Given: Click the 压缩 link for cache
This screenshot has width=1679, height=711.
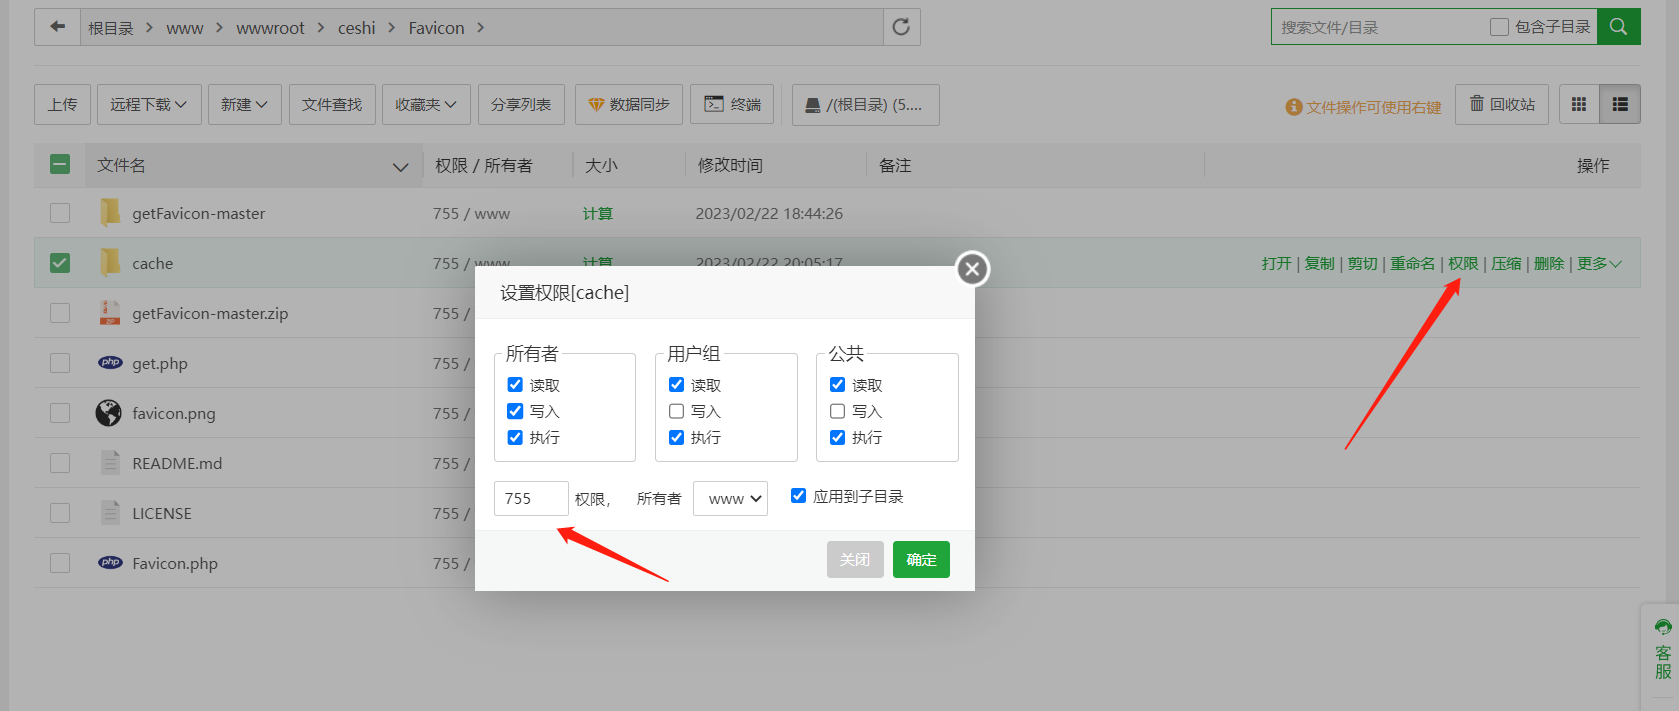Looking at the screenshot, I should pyautogui.click(x=1506, y=263).
